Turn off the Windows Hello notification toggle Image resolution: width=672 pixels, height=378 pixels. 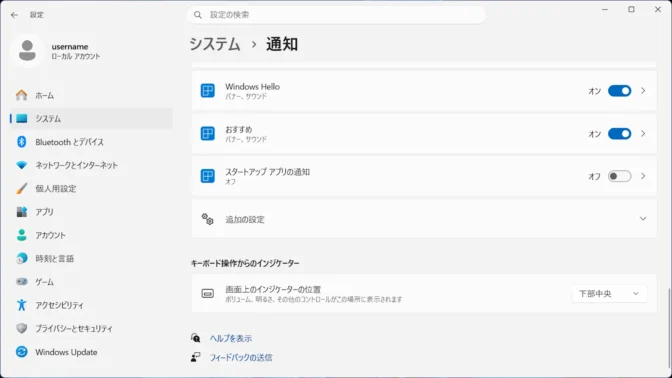tap(619, 91)
